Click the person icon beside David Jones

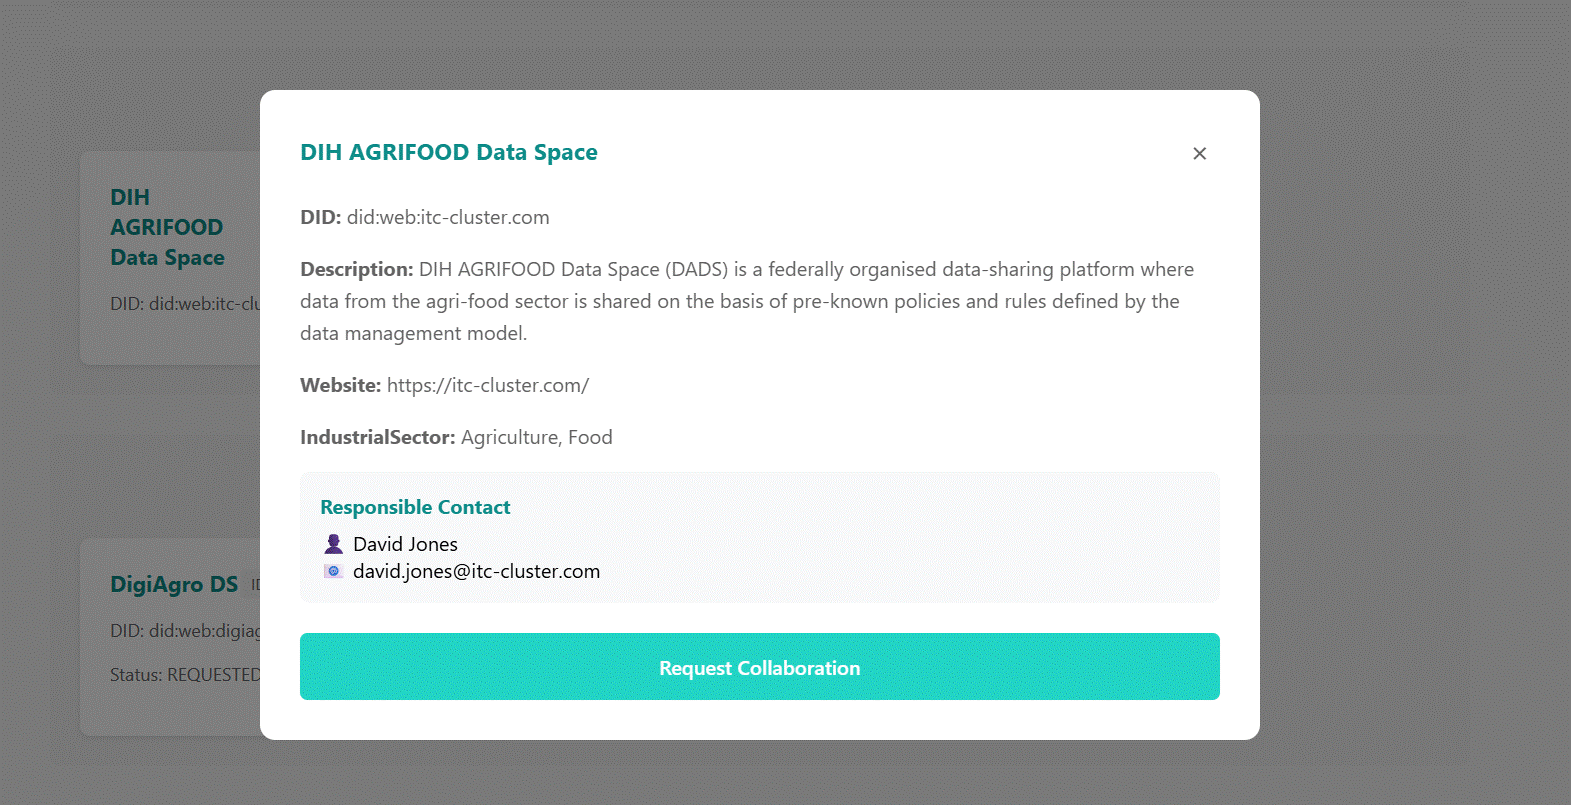(334, 544)
